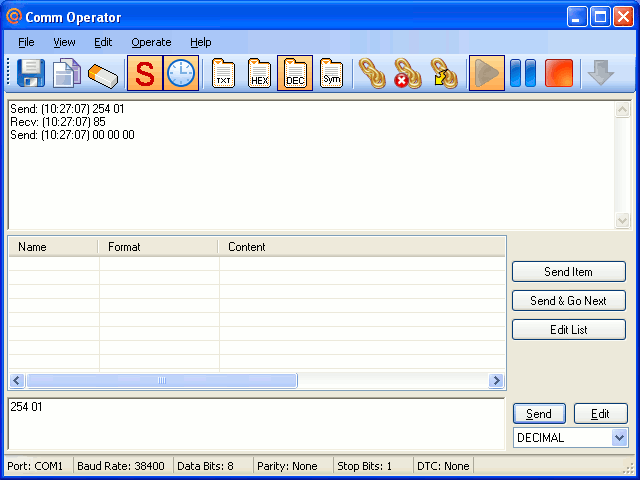Image resolution: width=640 pixels, height=480 pixels.
Task: Click the log pane scroll down arrow
Action: pyautogui.click(x=622, y=220)
